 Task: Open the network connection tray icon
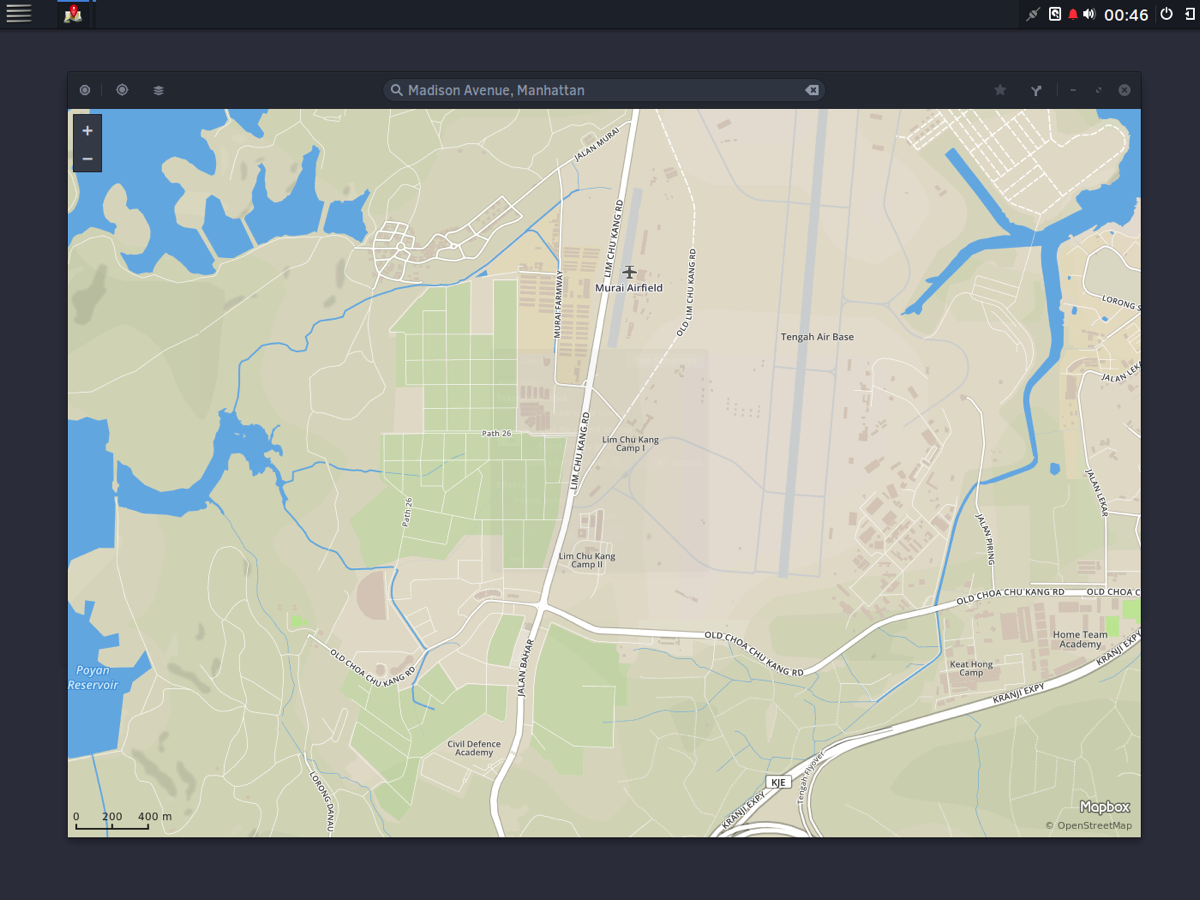pos(1033,14)
